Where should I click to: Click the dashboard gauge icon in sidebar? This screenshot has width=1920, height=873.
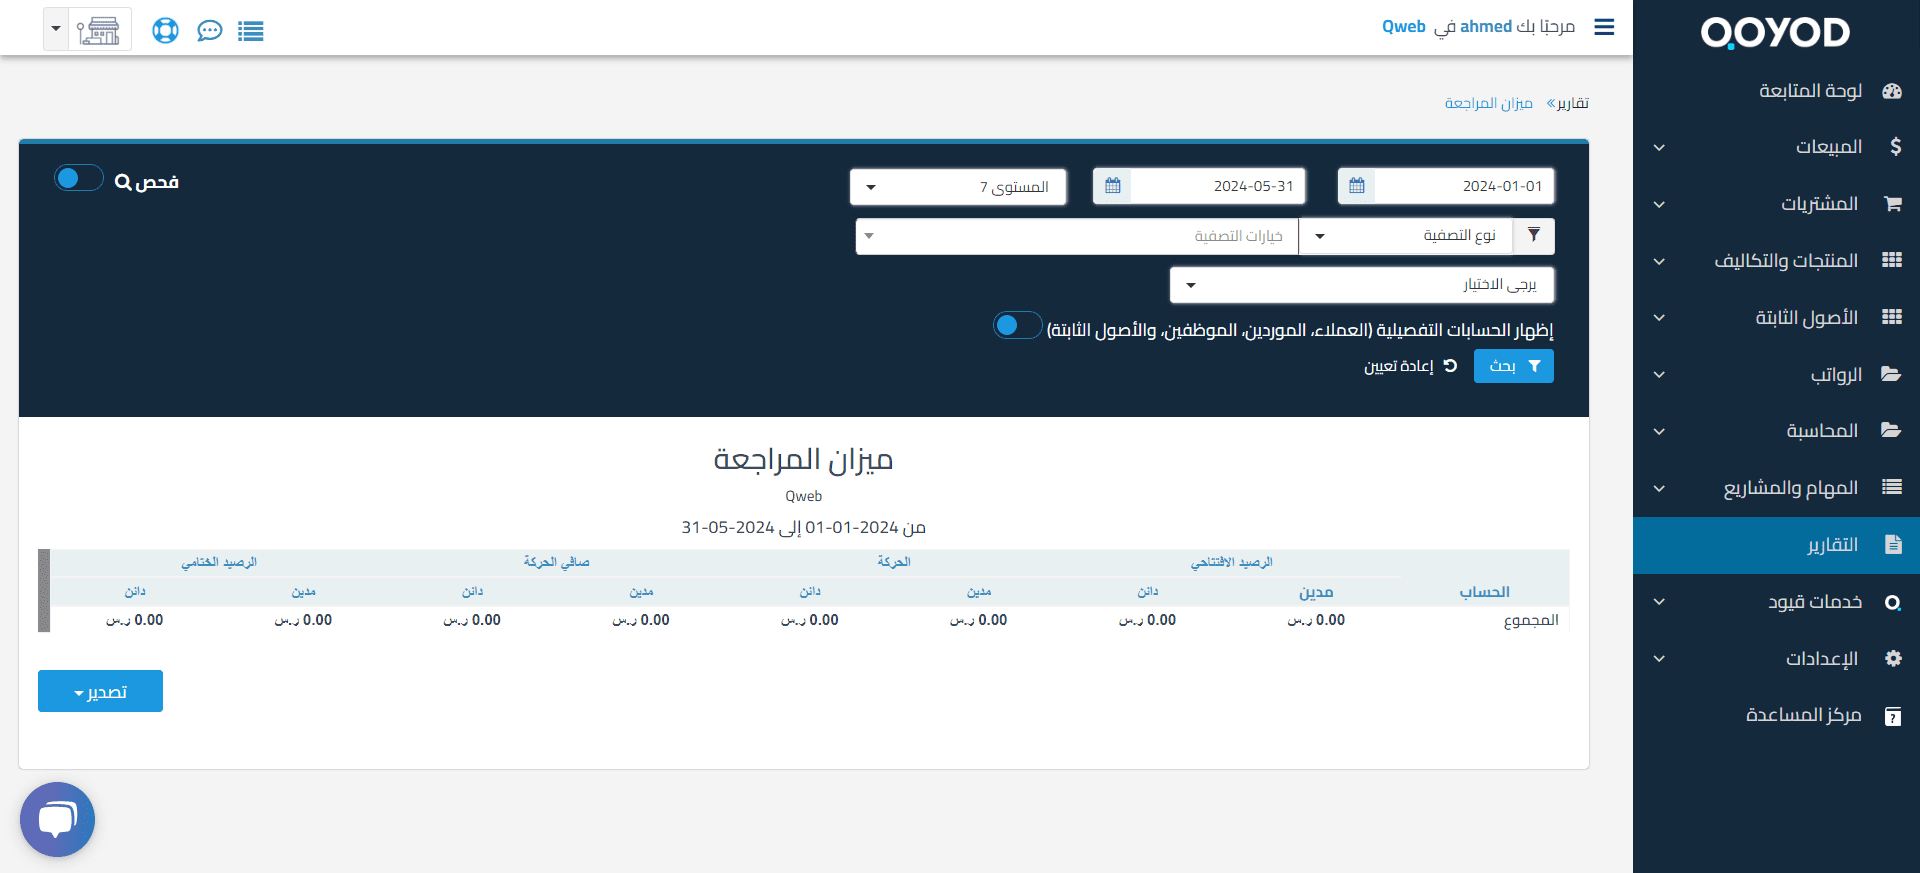pyautogui.click(x=1892, y=91)
